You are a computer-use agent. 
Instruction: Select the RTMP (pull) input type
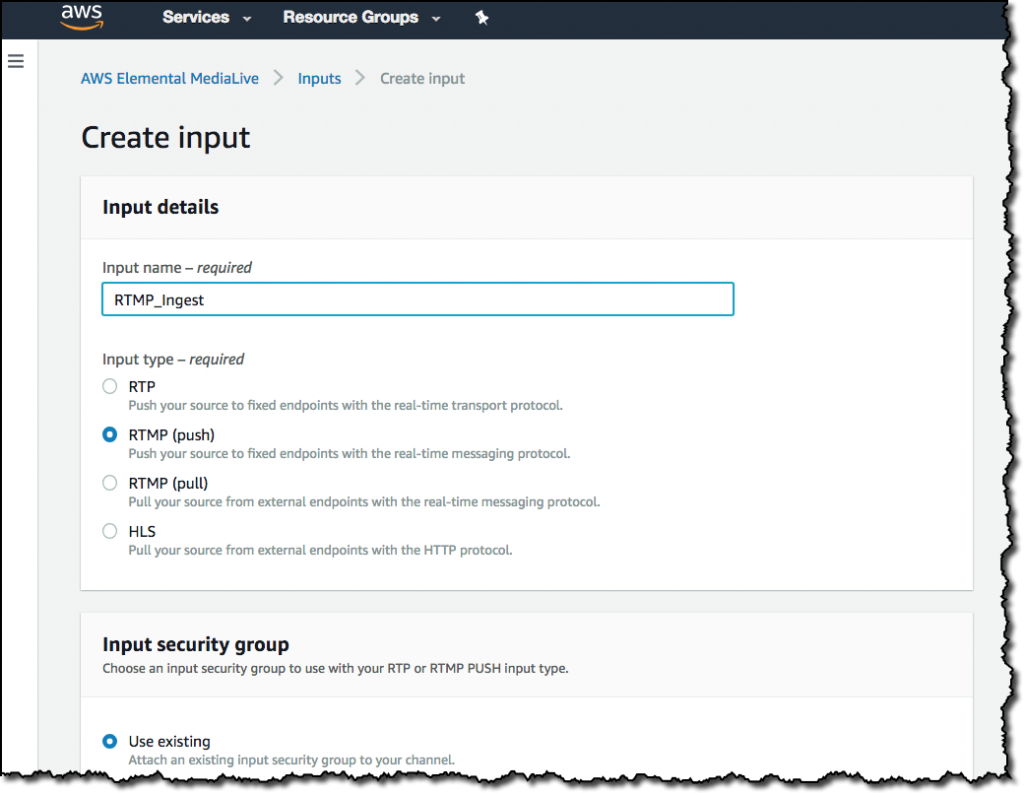pos(110,482)
